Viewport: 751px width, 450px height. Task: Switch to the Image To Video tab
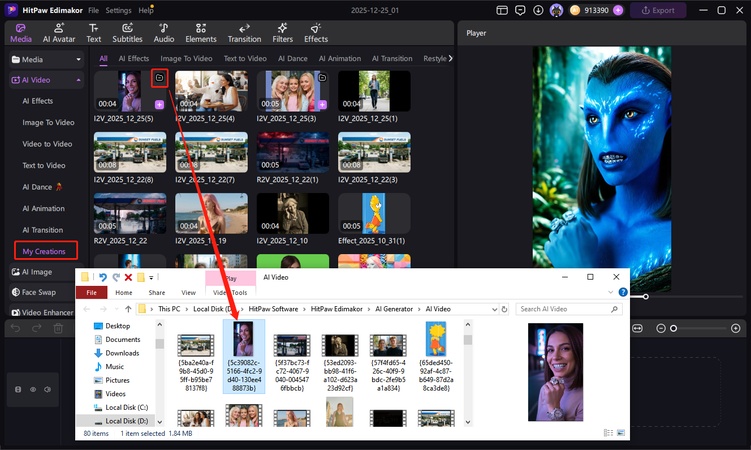pyautogui.click(x=186, y=59)
